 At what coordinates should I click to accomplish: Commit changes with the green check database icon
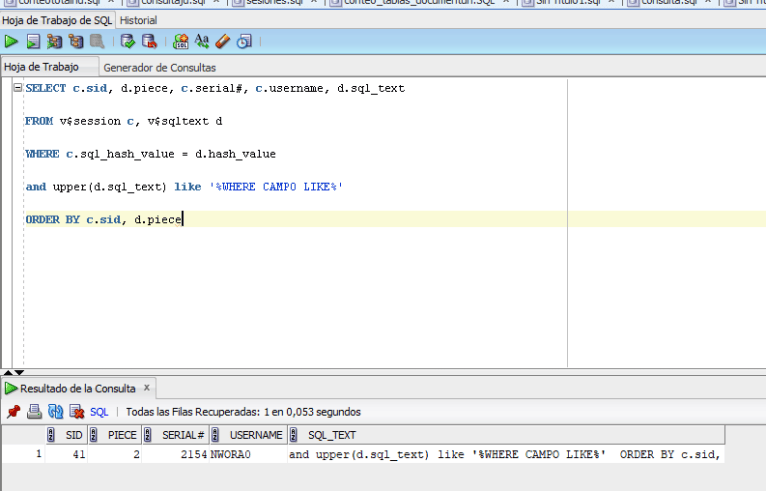(128, 42)
